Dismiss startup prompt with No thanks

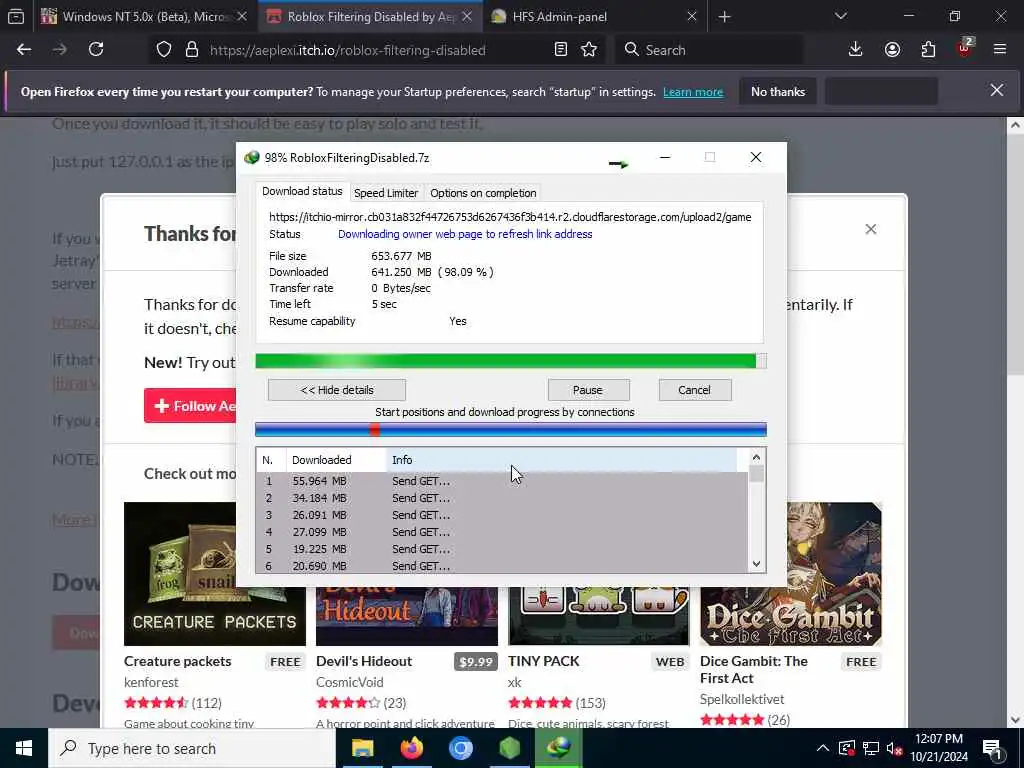[778, 92]
